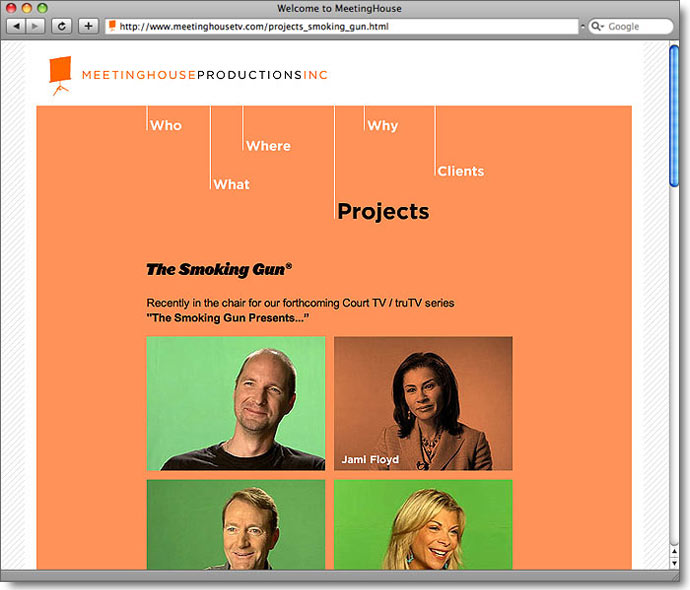
Task: Open the blonde woman laughing thumbnail
Action: 423,524
